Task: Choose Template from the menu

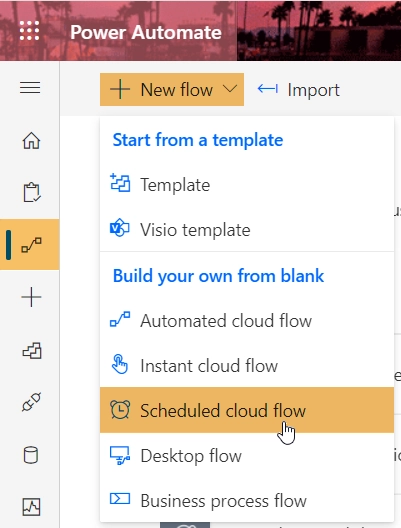Action: click(x=247, y=185)
